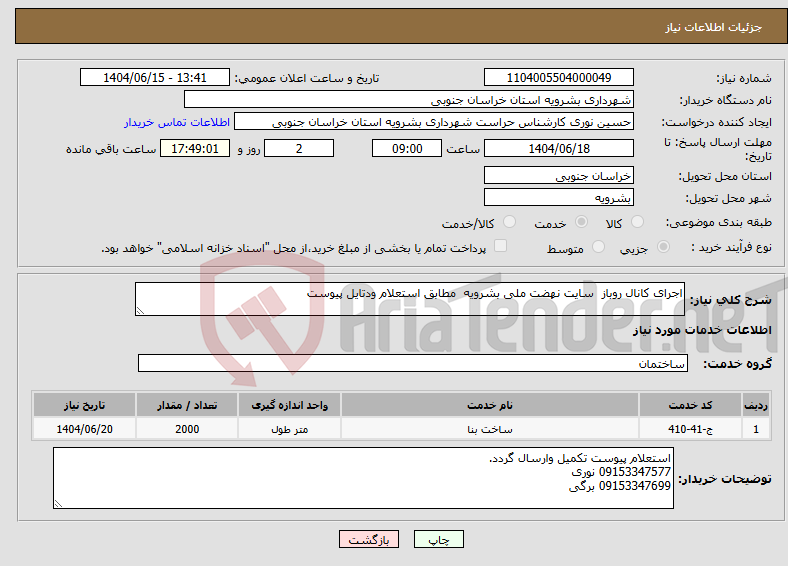788x566 pixels.
Task: Toggle the اسناد خزانه اسلامی payment checkbox
Action: pos(501,246)
